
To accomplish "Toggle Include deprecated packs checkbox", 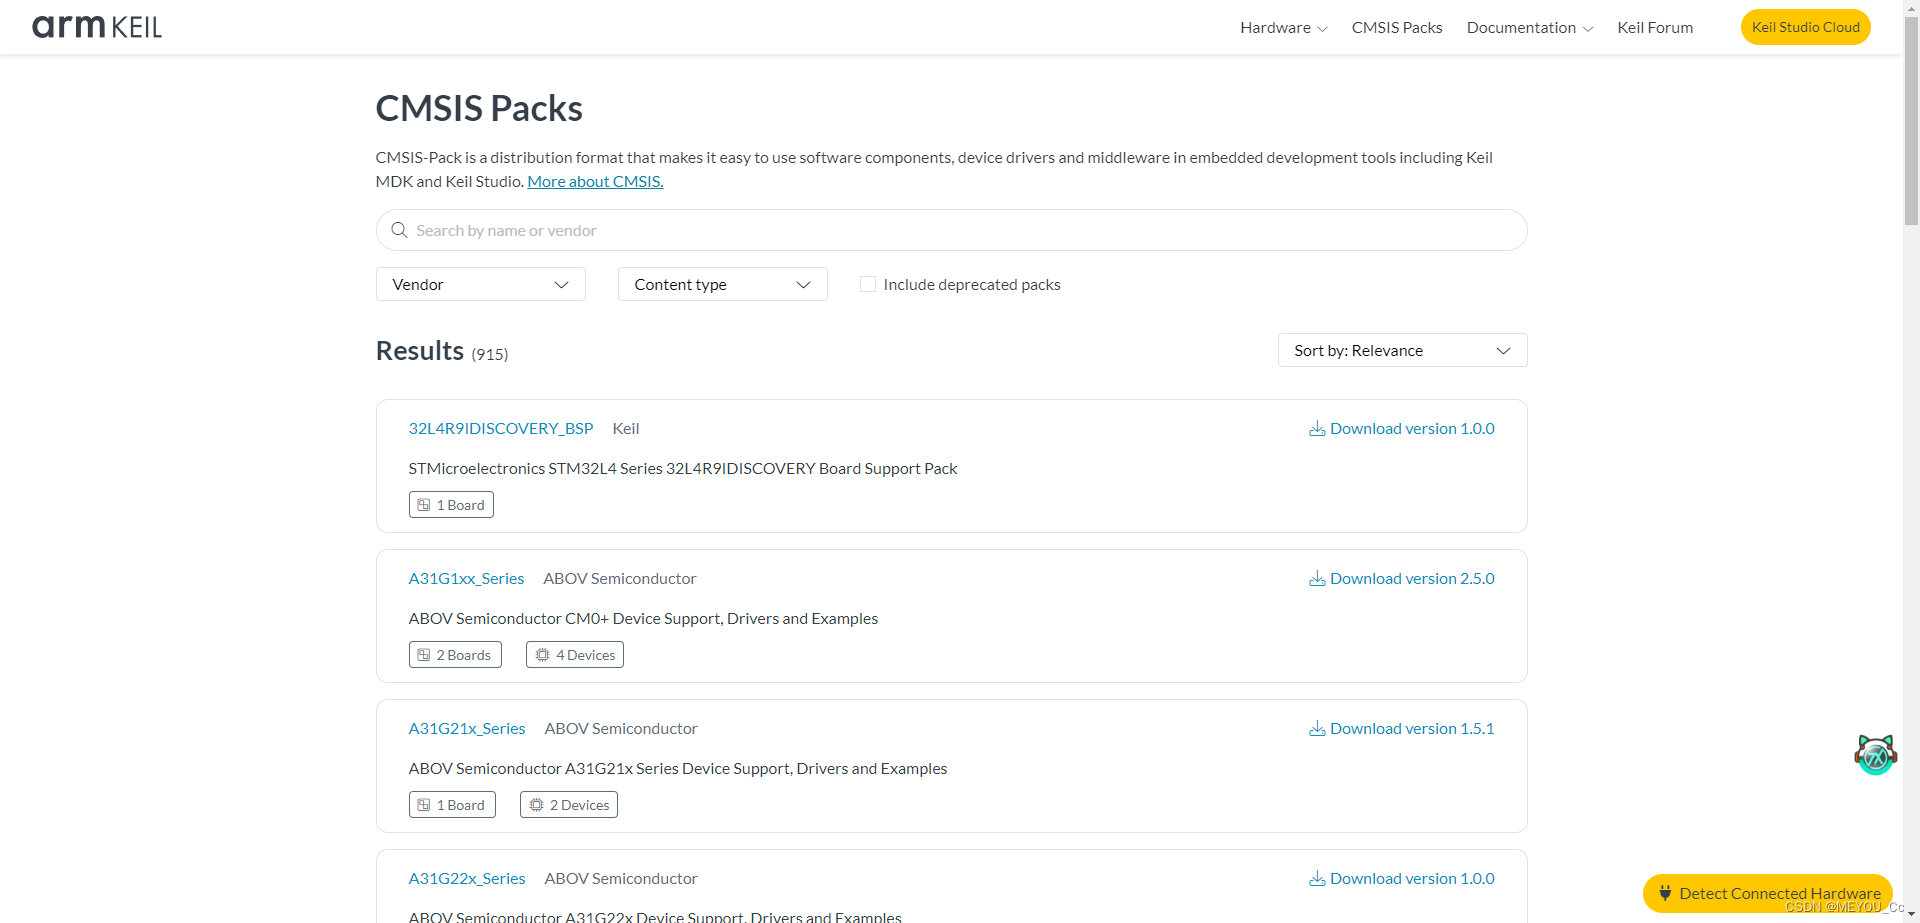I will click(868, 284).
